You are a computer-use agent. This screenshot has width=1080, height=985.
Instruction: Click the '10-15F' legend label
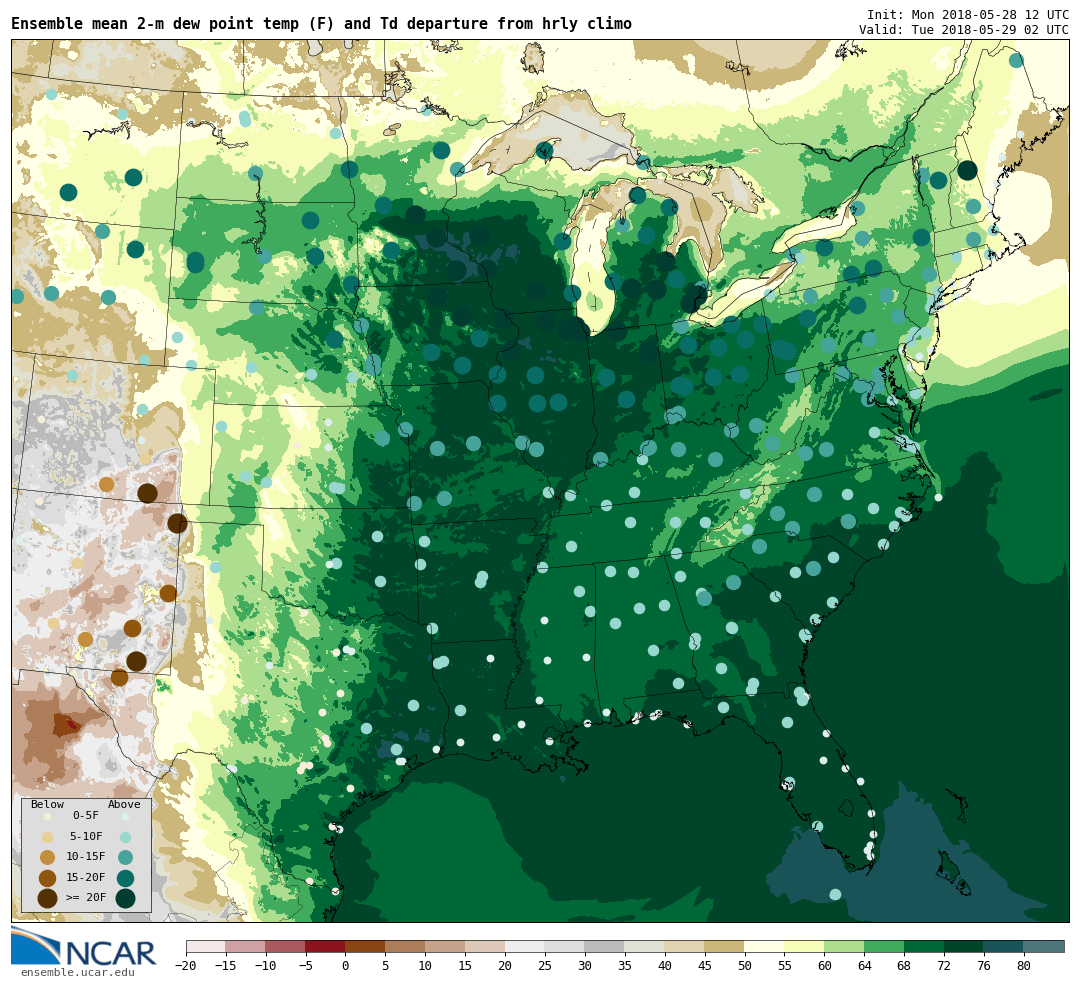click(x=86, y=857)
